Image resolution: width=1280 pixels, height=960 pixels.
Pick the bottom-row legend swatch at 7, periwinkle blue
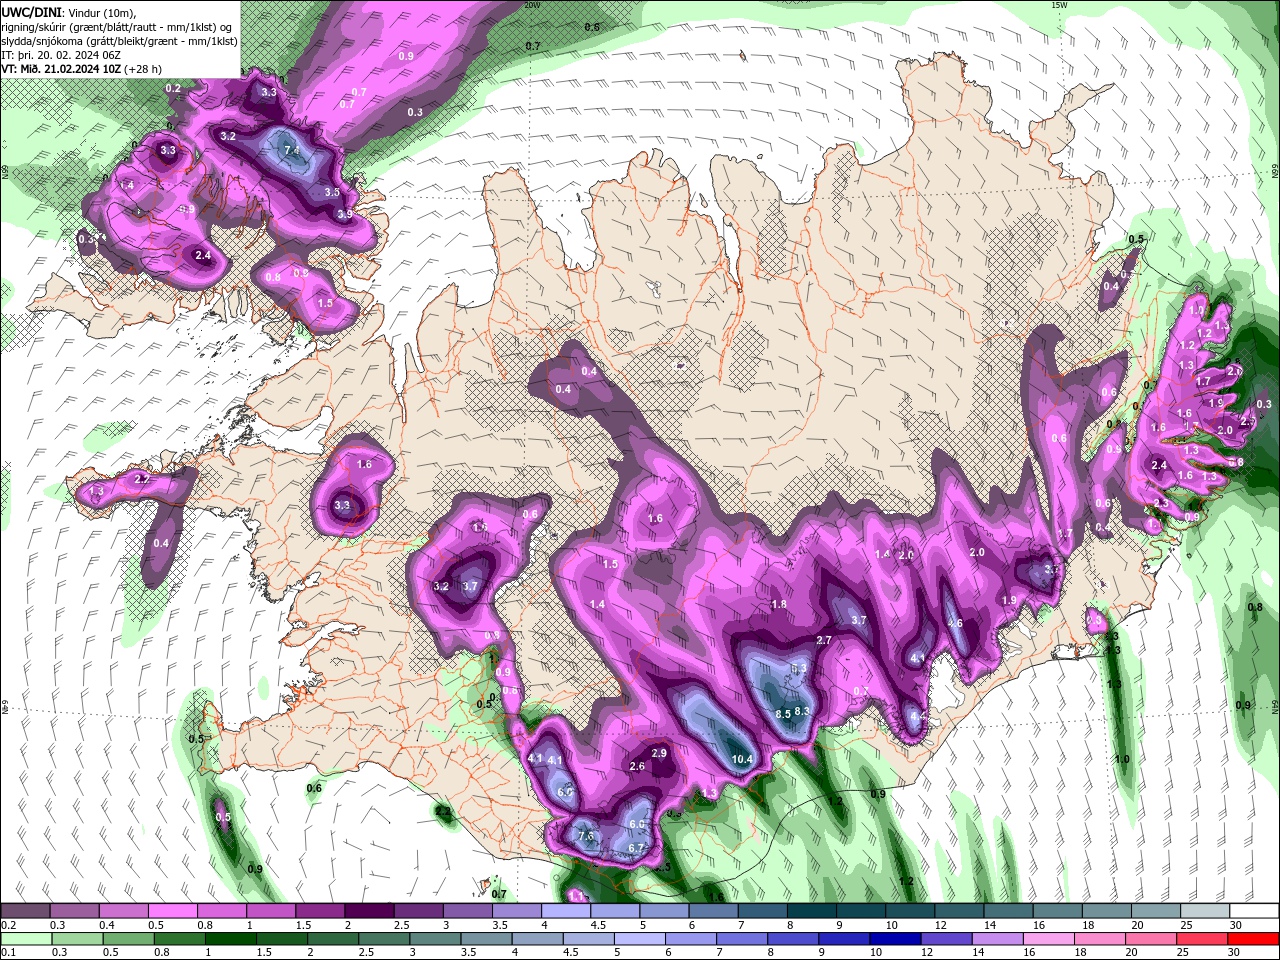[742, 939]
